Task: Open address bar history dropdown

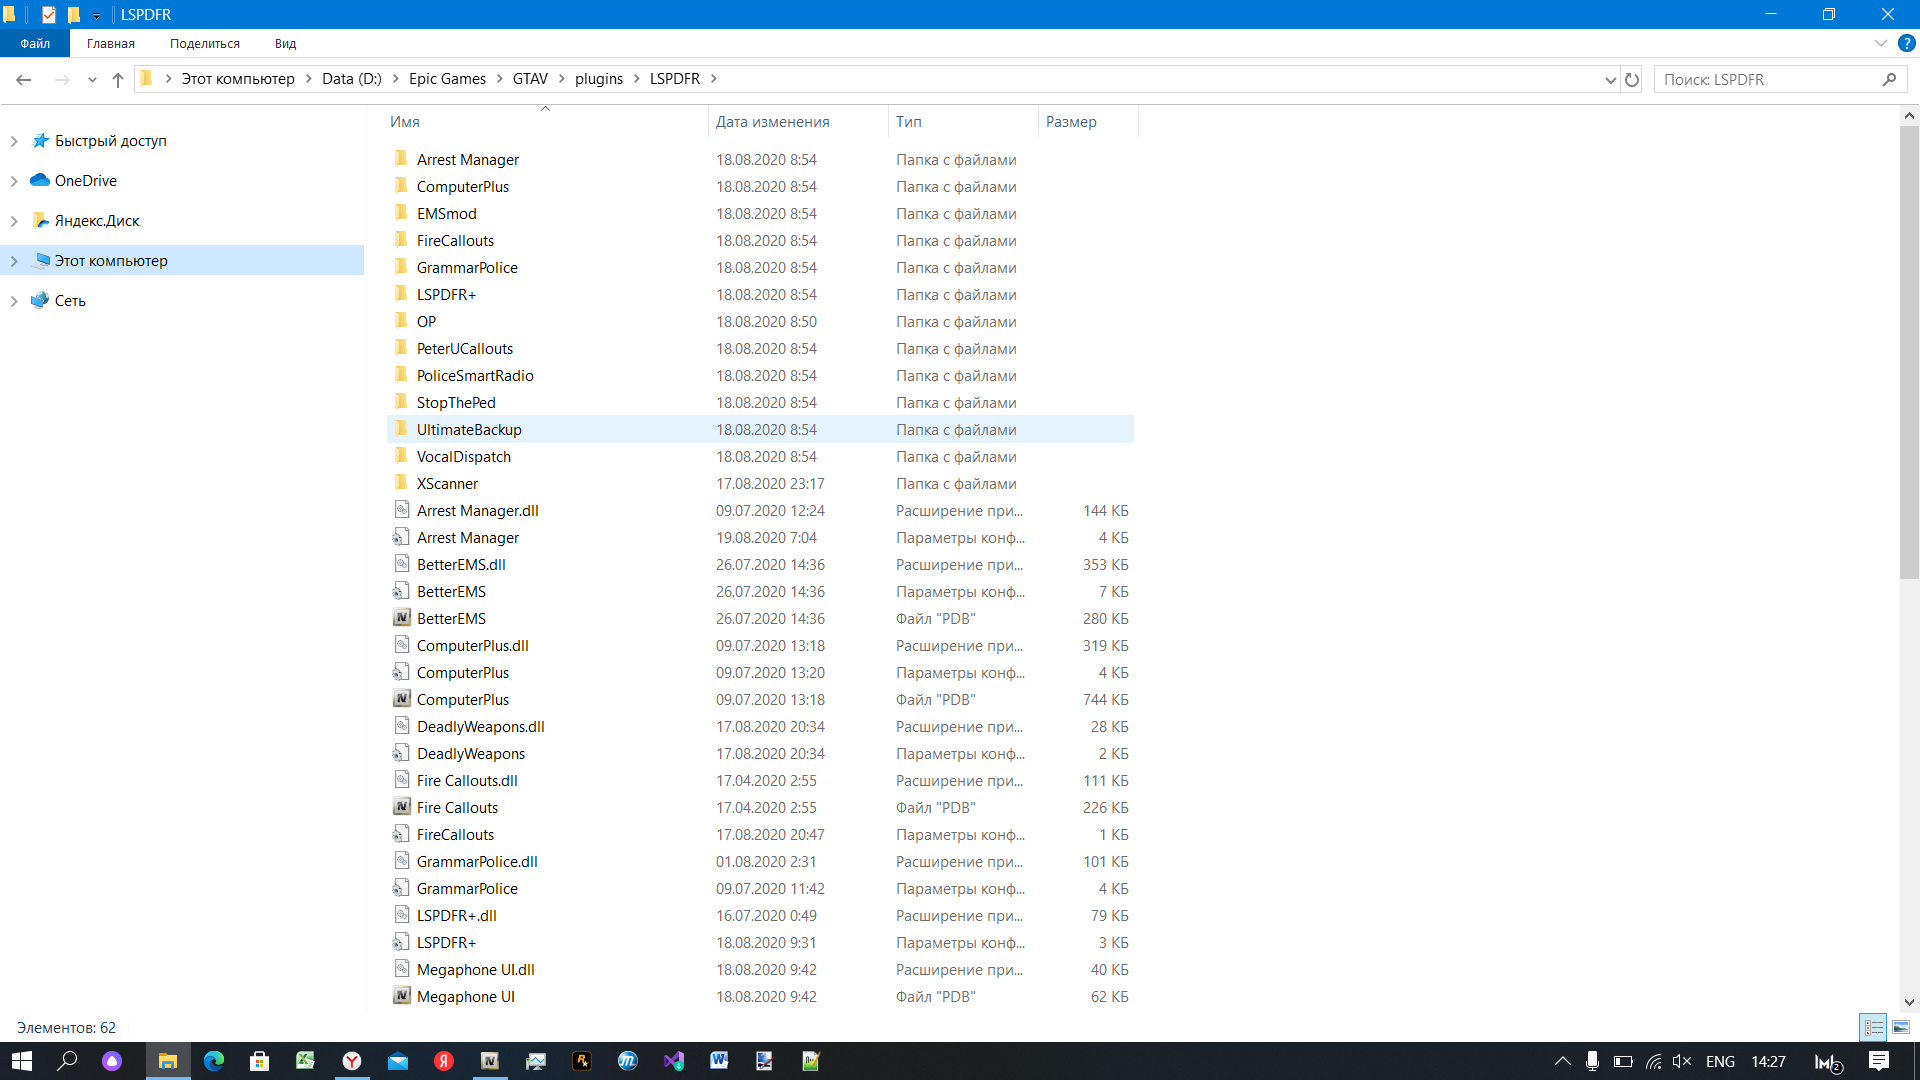Action: coord(1610,79)
